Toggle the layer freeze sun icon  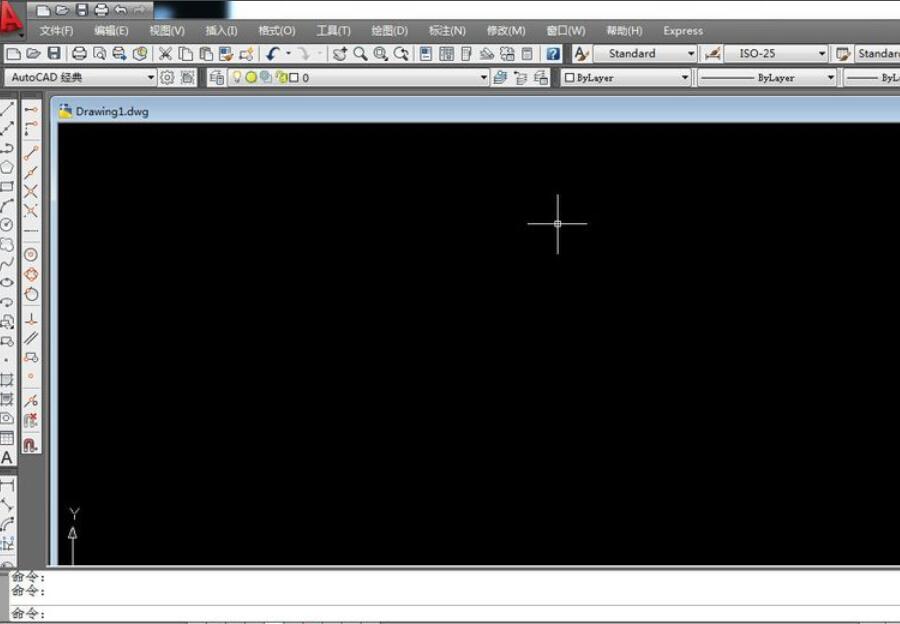click(x=251, y=77)
